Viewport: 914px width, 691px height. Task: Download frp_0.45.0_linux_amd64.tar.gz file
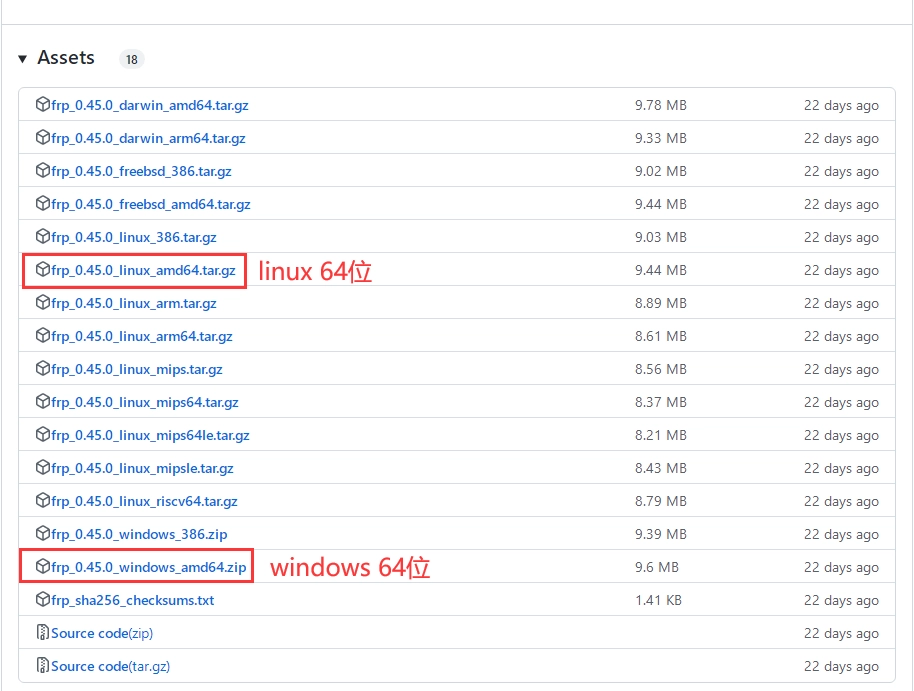pyautogui.click(x=143, y=271)
